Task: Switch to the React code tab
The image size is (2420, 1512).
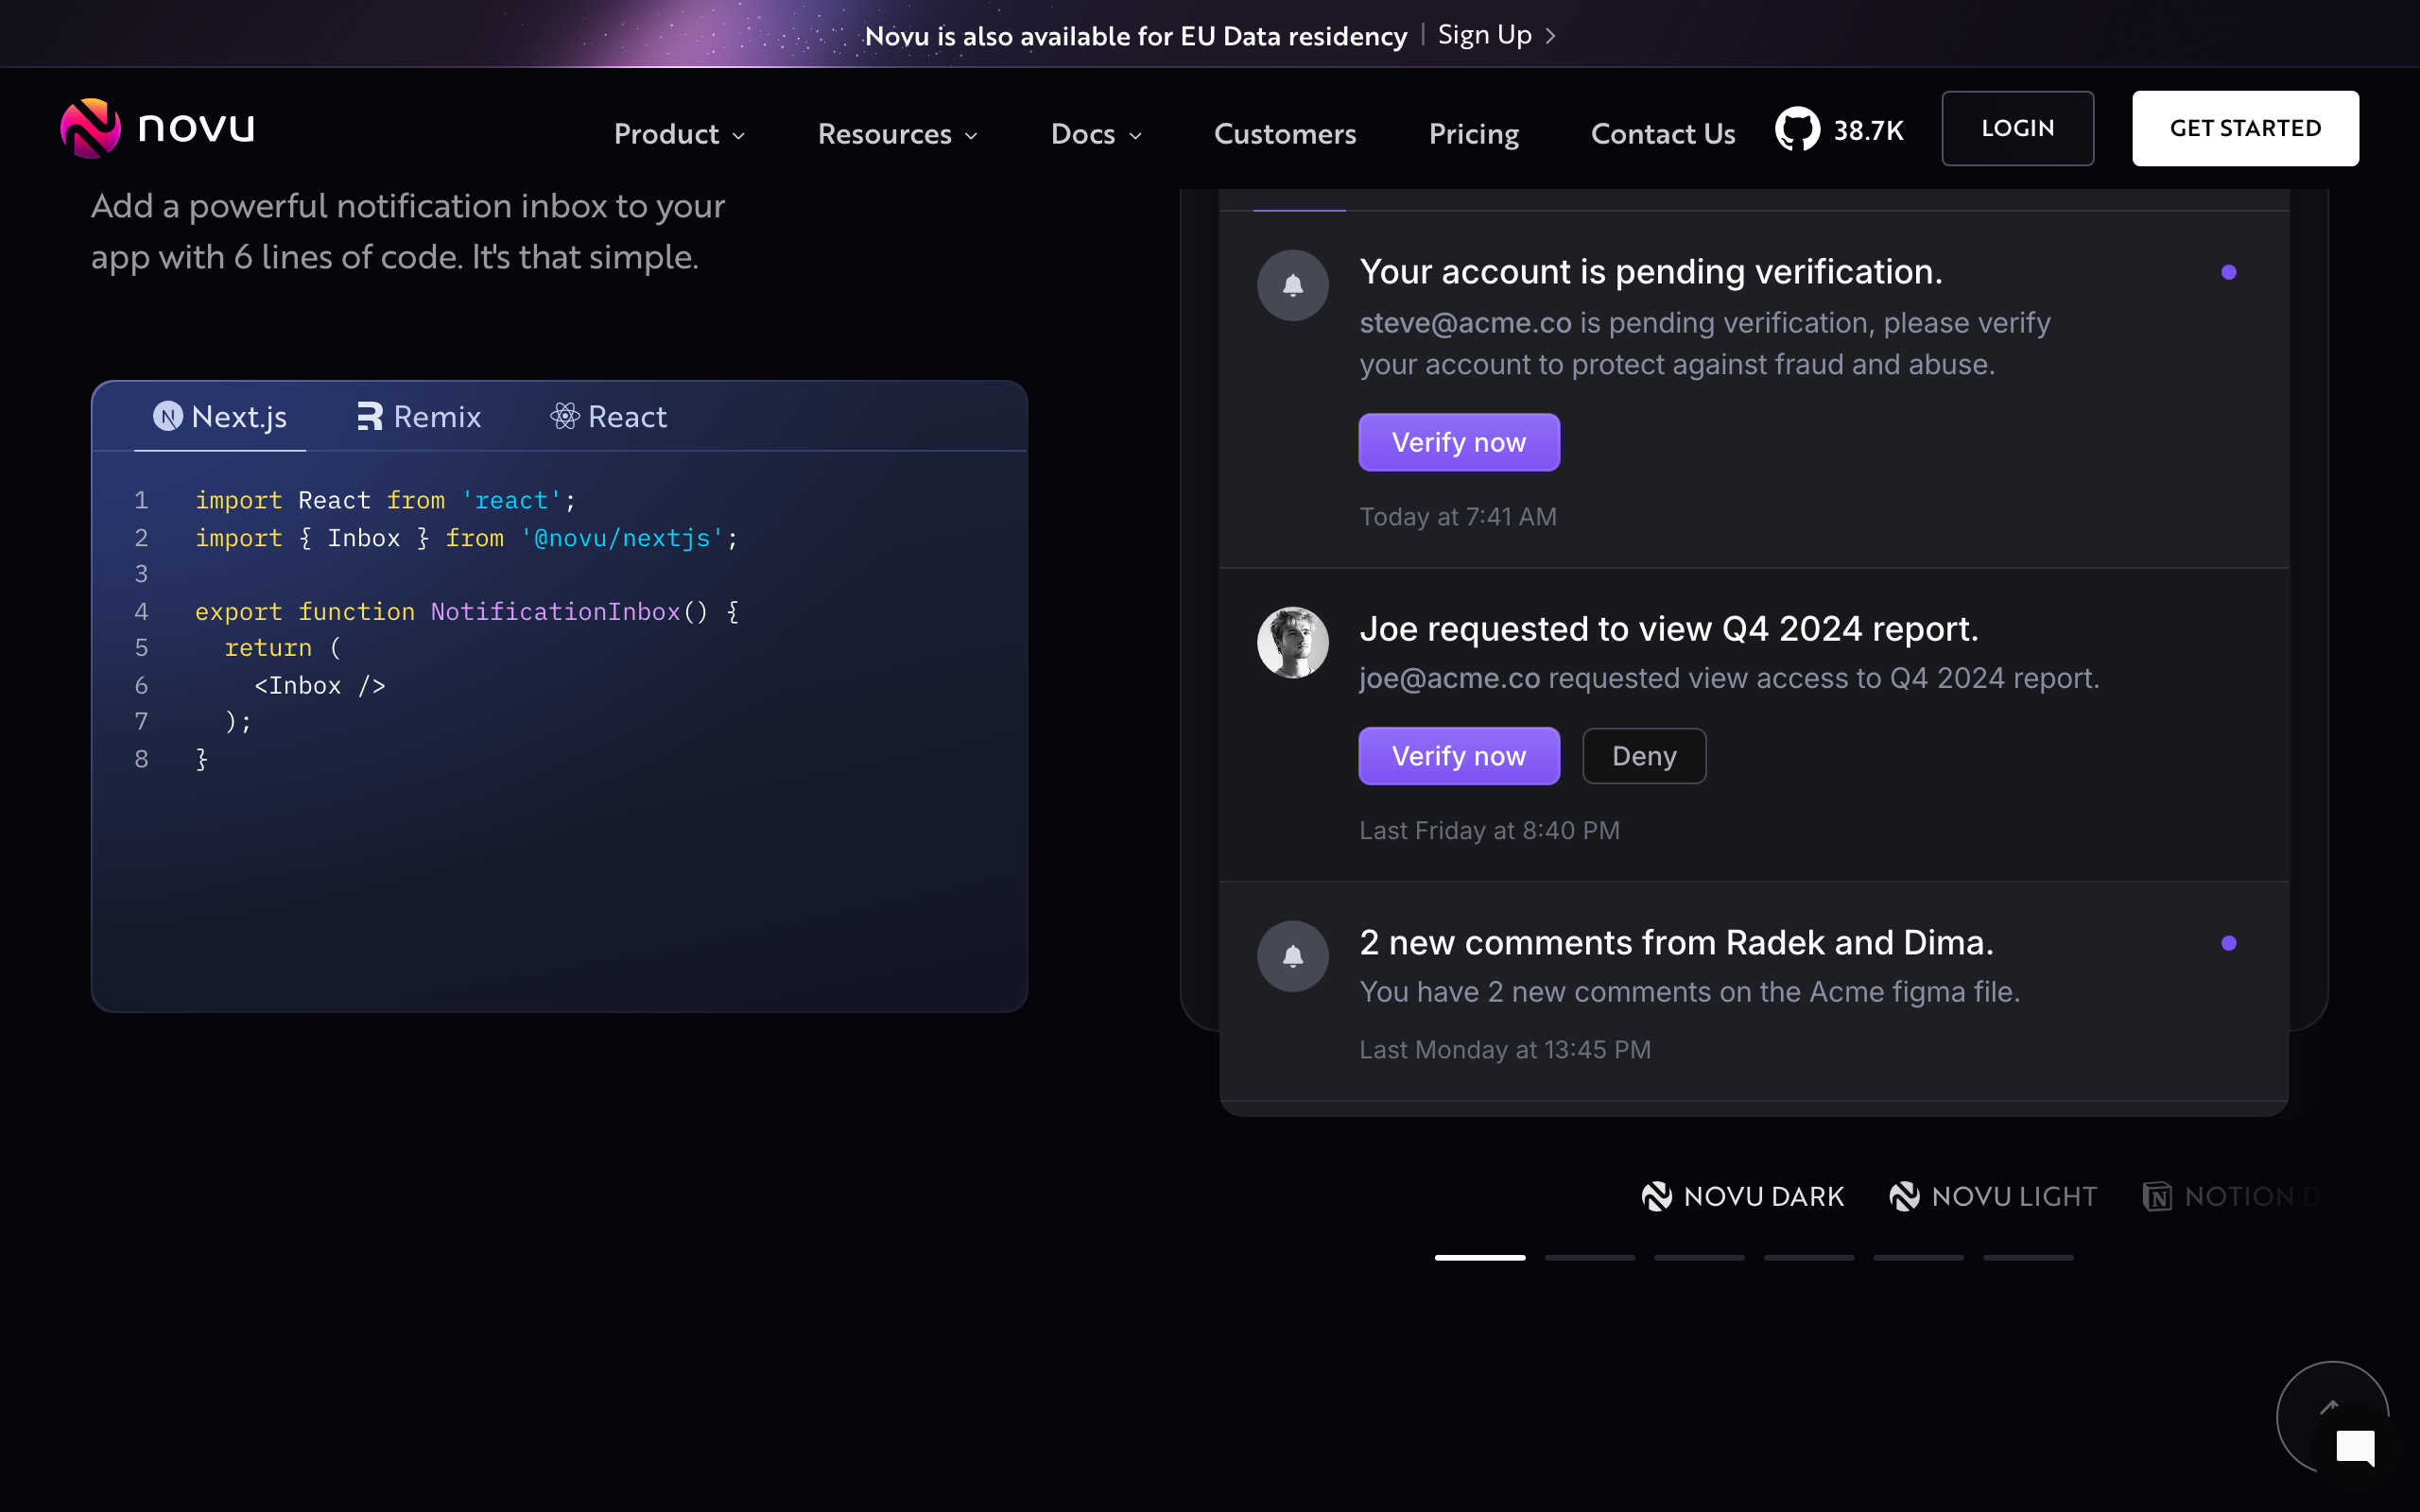Action: [608, 416]
